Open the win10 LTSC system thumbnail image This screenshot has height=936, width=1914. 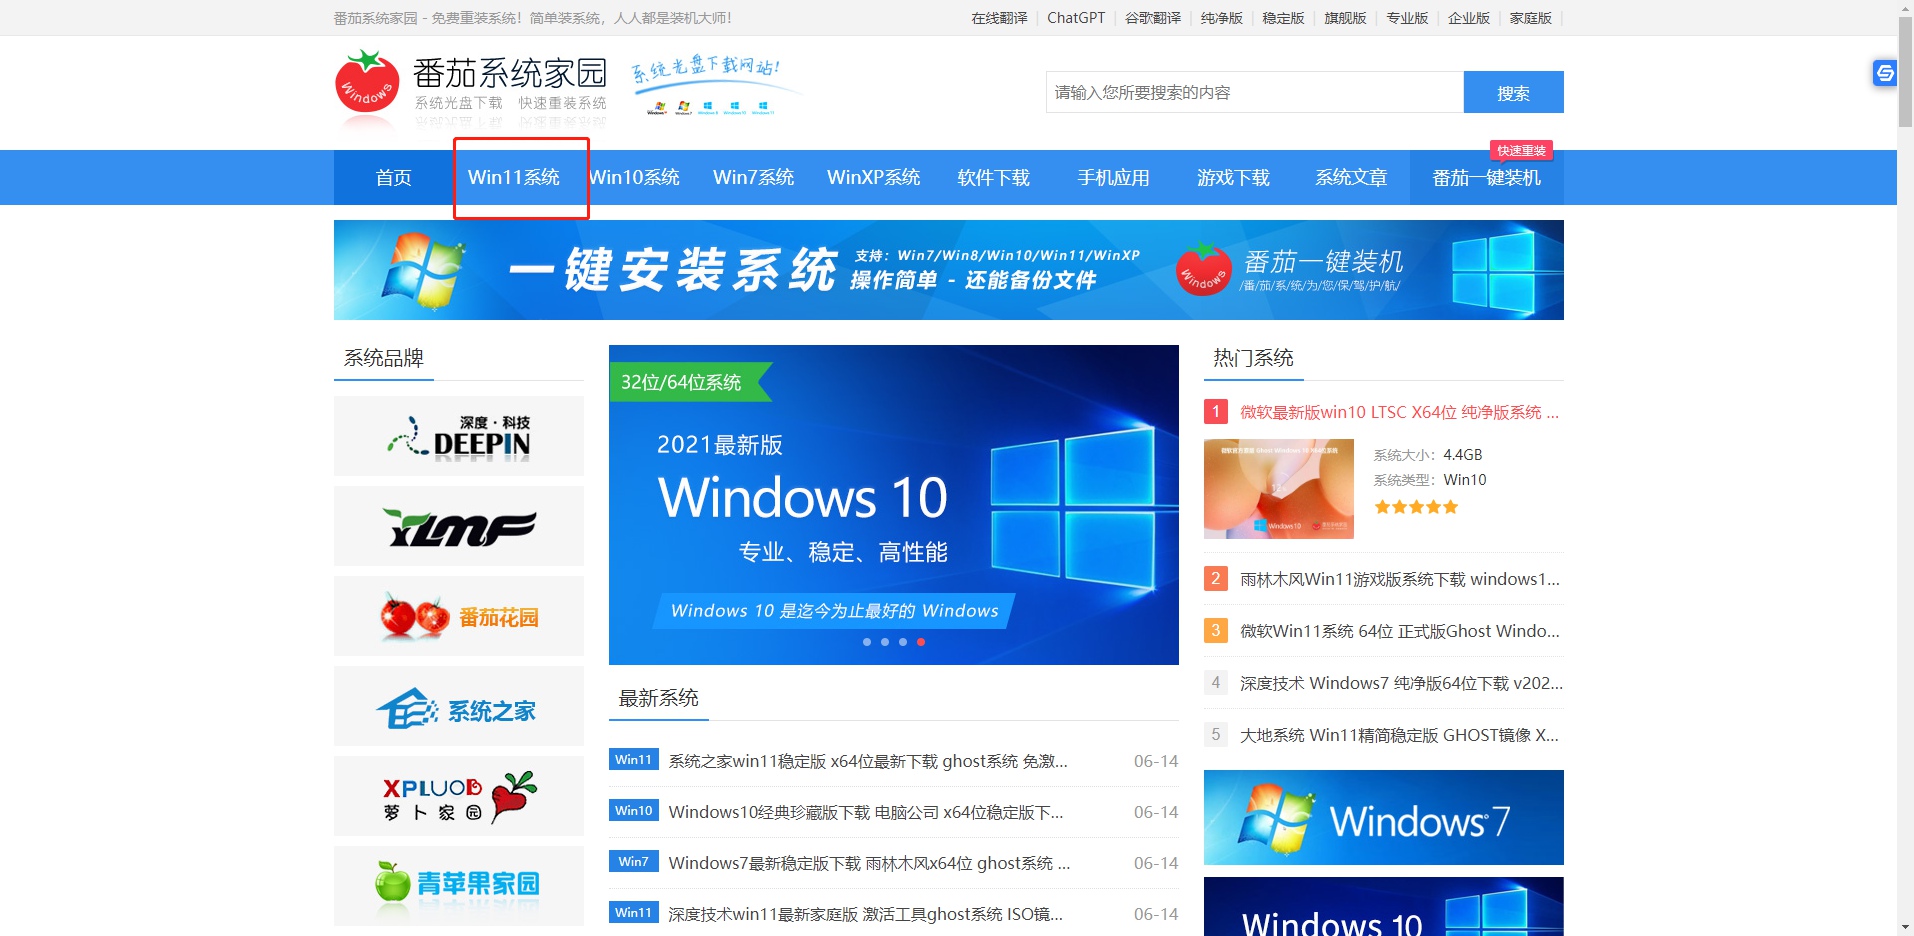pos(1278,488)
